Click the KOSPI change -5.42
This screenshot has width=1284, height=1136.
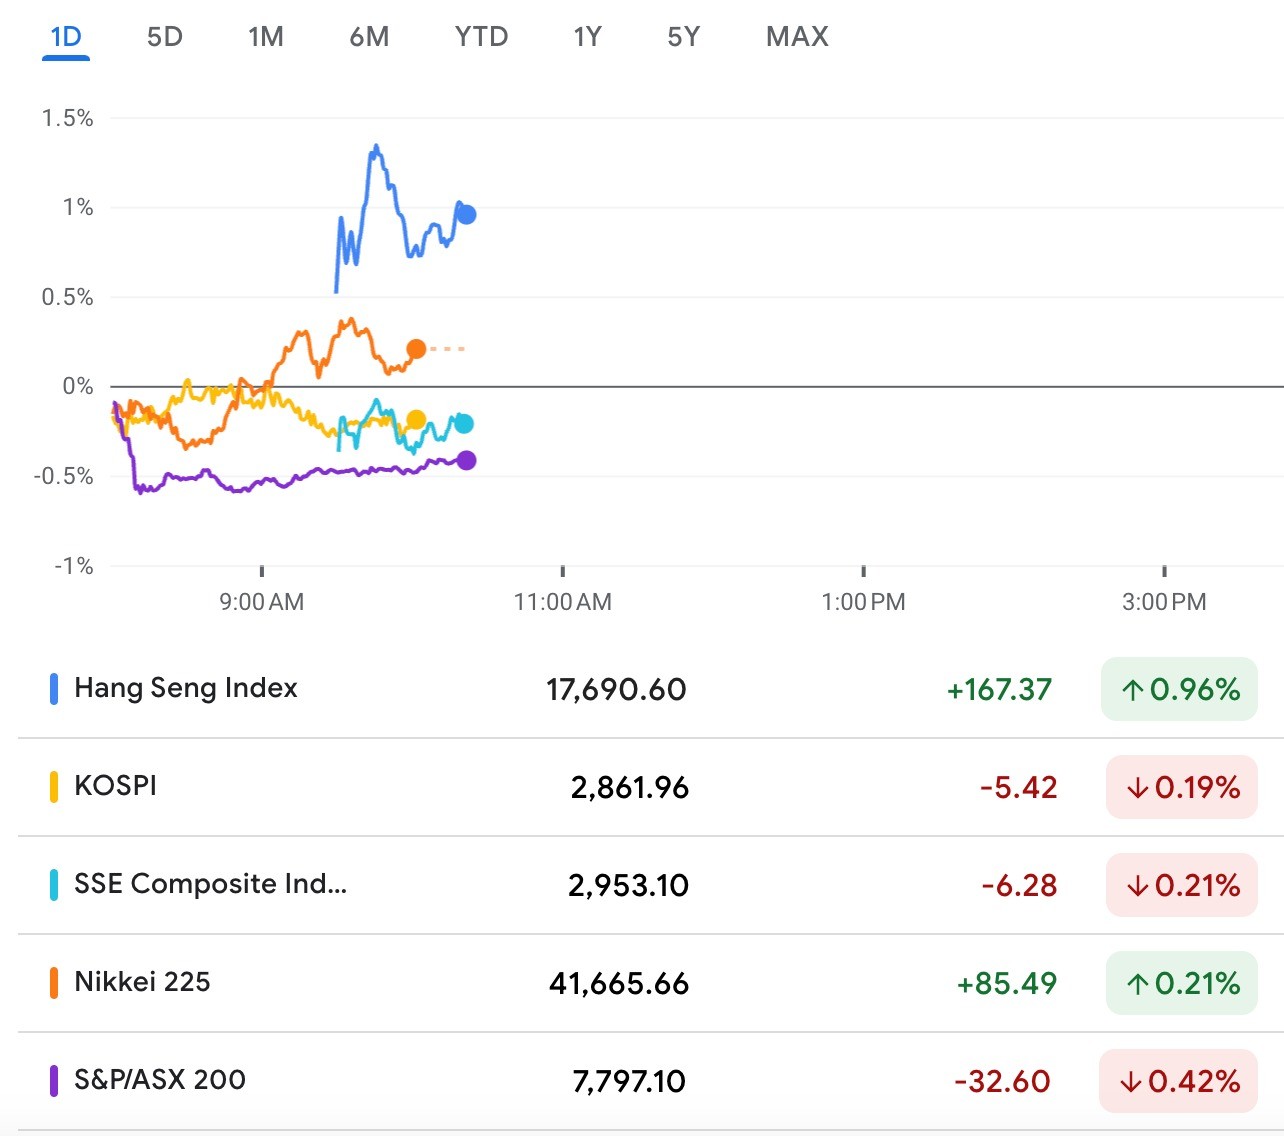pos(1018,787)
